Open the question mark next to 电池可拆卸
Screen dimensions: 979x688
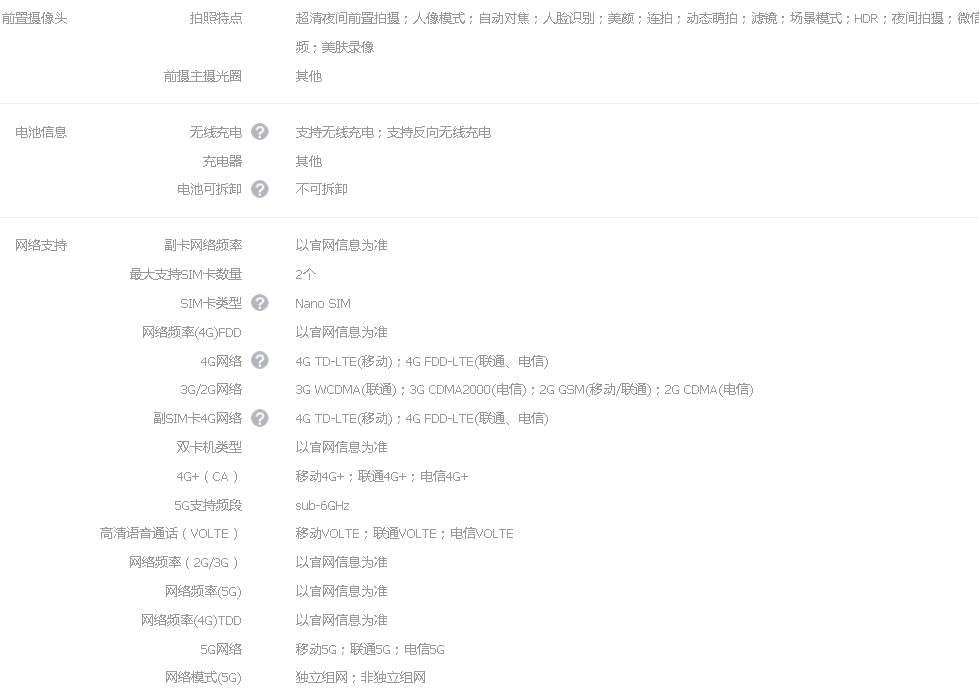tap(260, 189)
